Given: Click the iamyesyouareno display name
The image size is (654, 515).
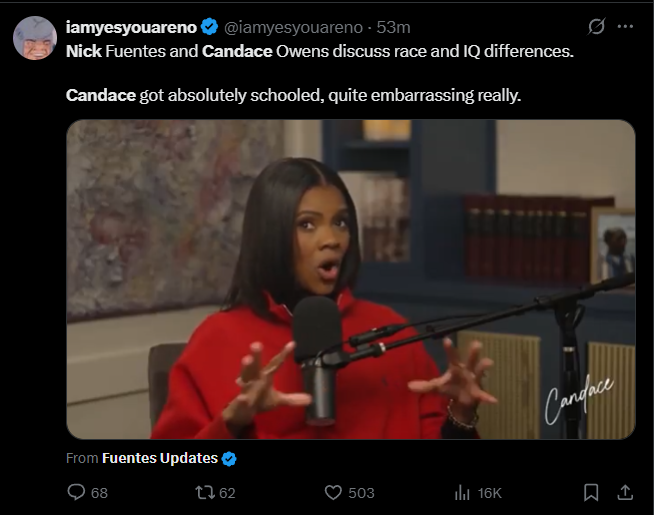Looking at the screenshot, I should pyautogui.click(x=131, y=28).
